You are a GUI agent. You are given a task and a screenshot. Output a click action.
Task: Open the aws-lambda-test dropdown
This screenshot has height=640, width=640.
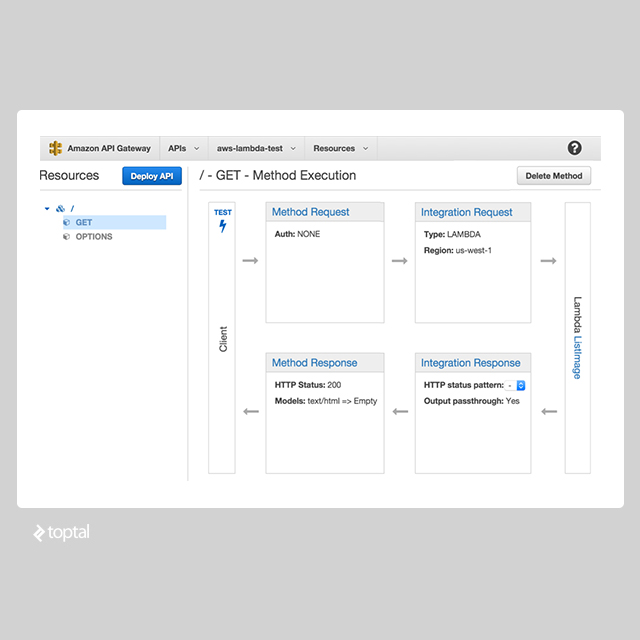[x=256, y=148]
